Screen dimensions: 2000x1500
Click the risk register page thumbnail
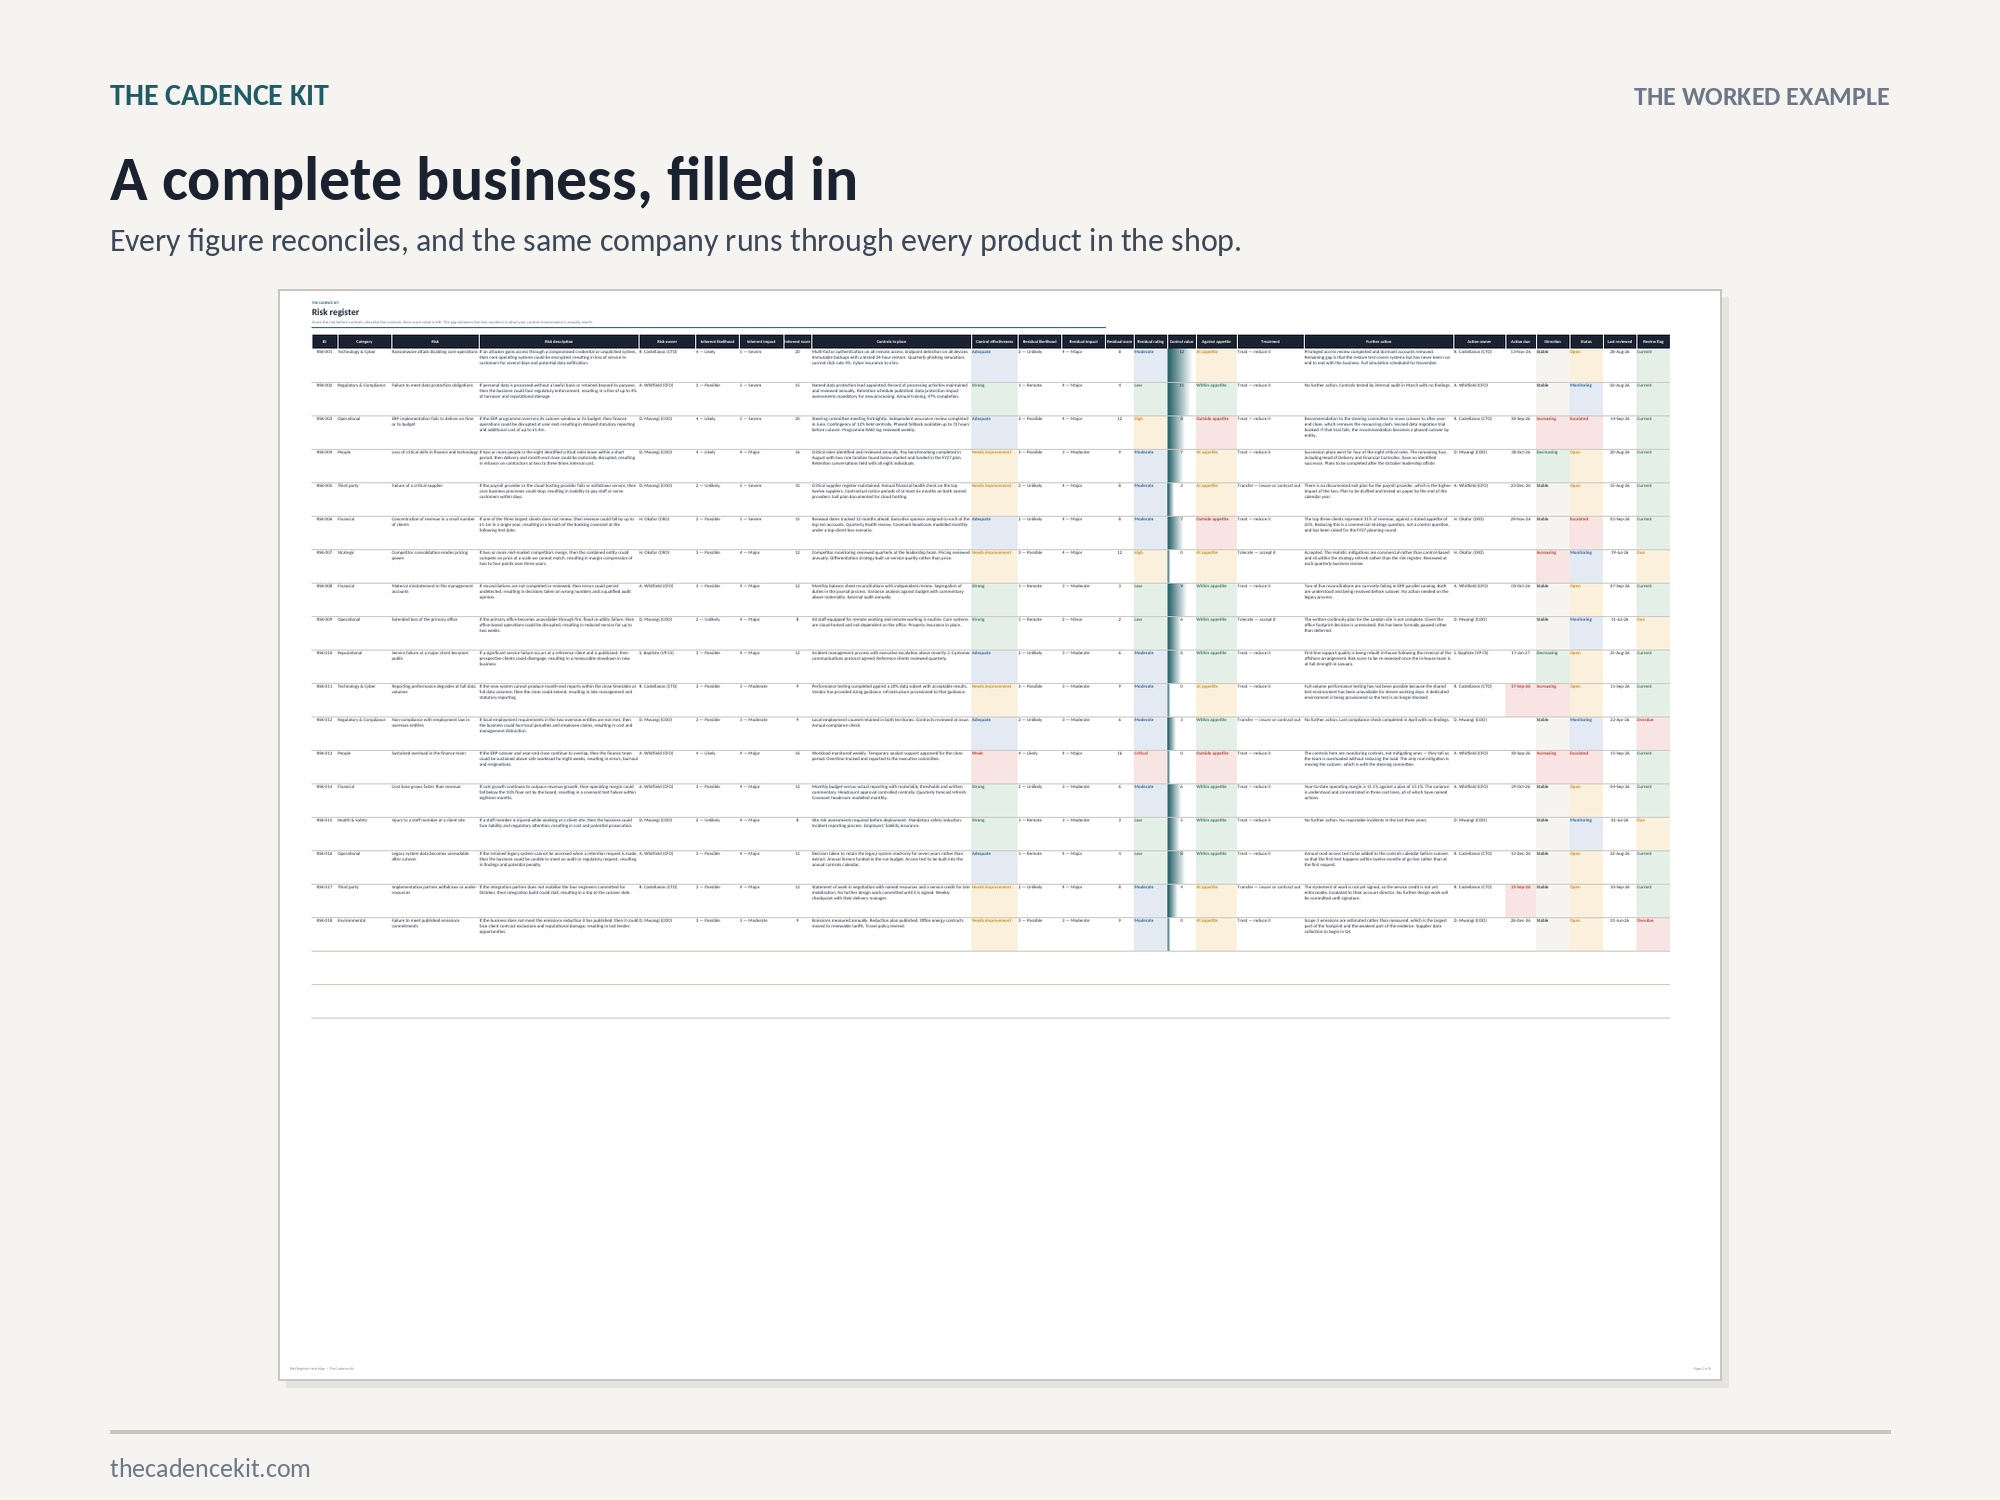point(1000,835)
